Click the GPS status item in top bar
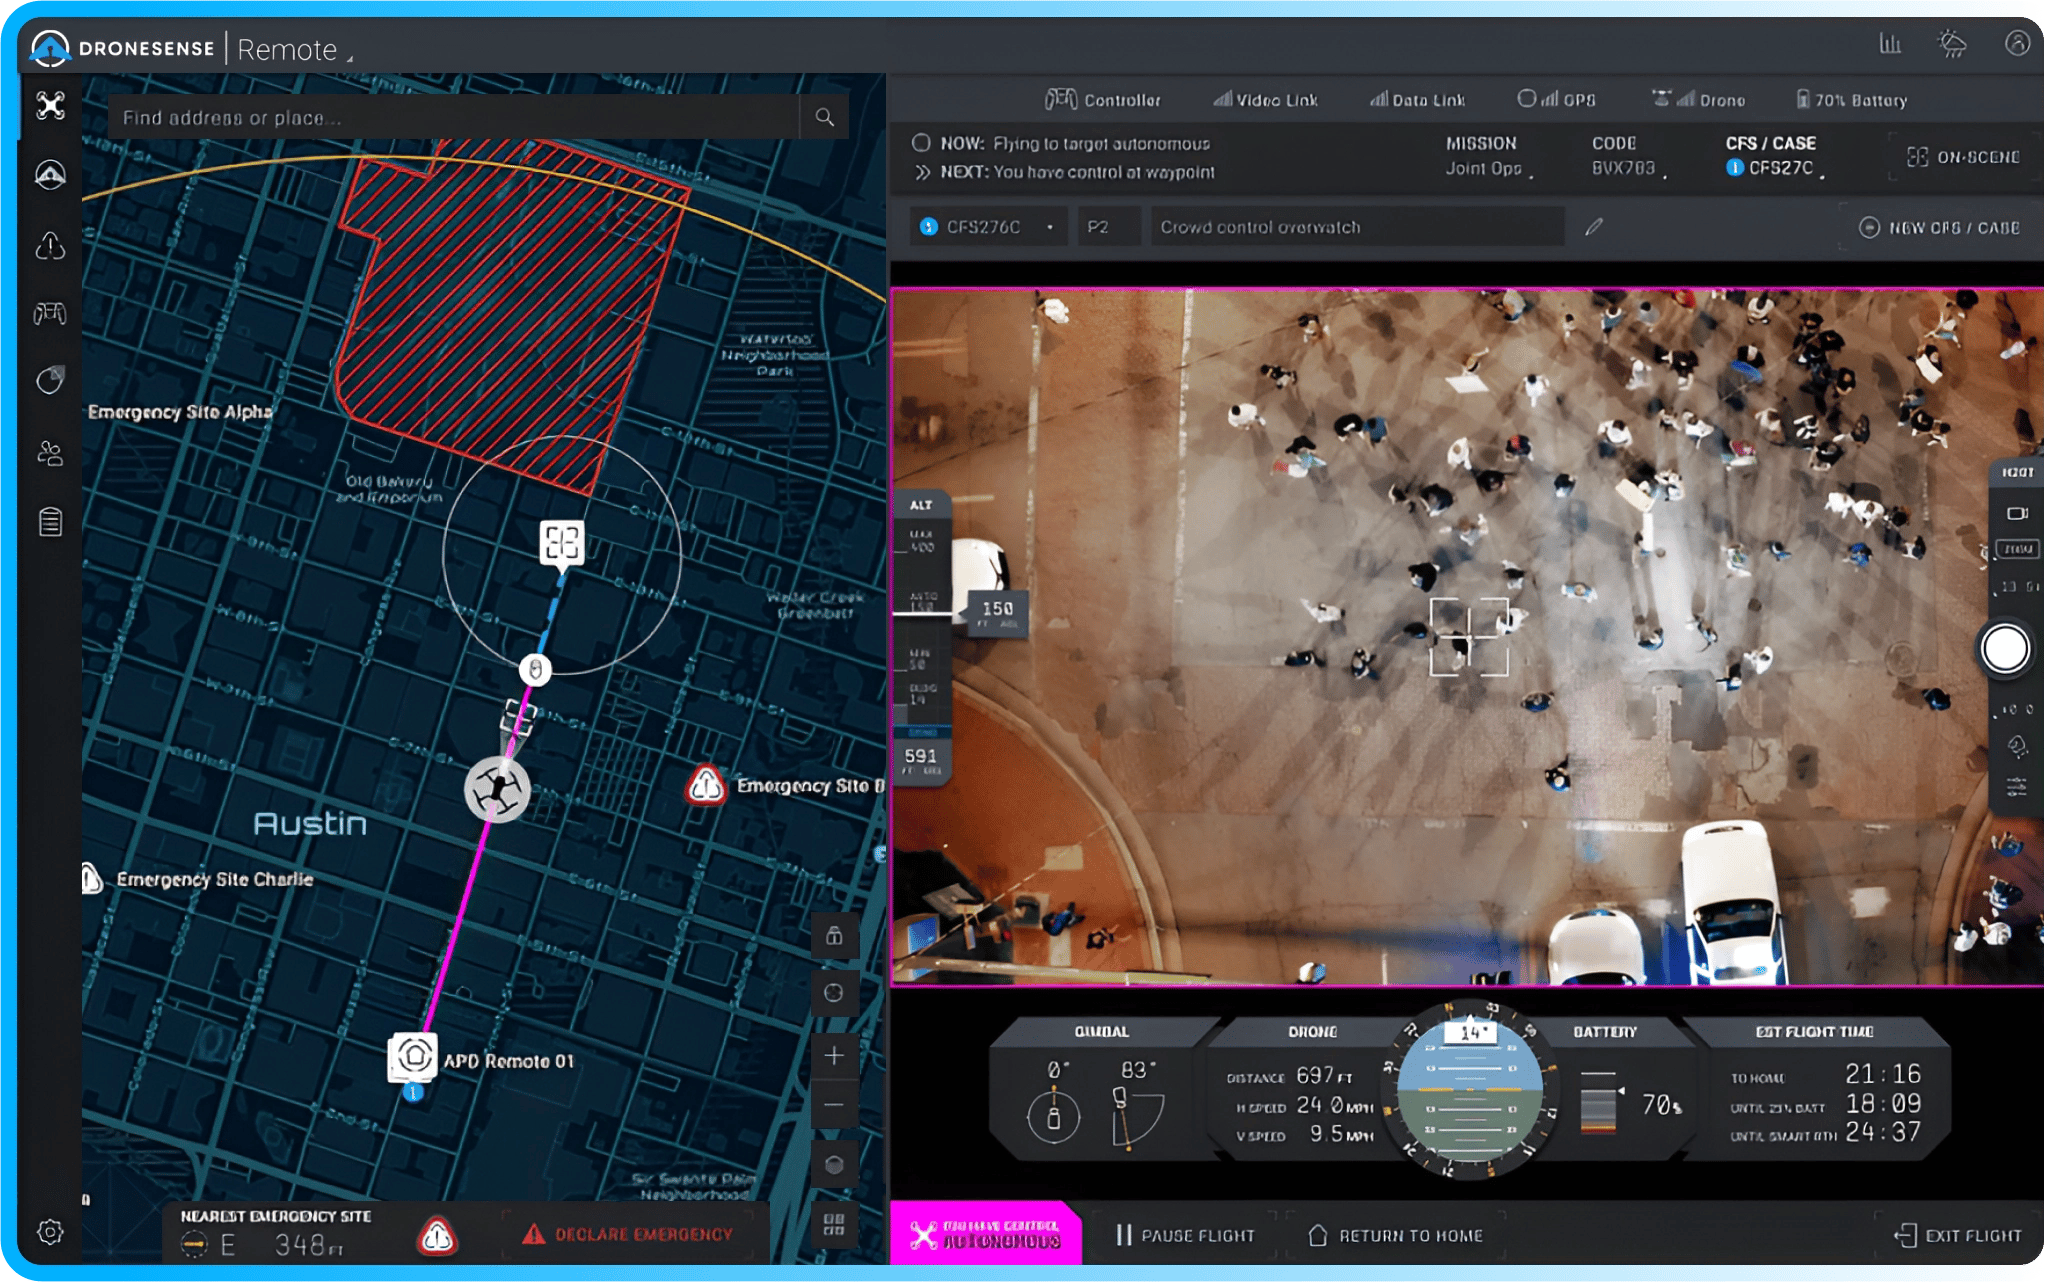 (1556, 99)
